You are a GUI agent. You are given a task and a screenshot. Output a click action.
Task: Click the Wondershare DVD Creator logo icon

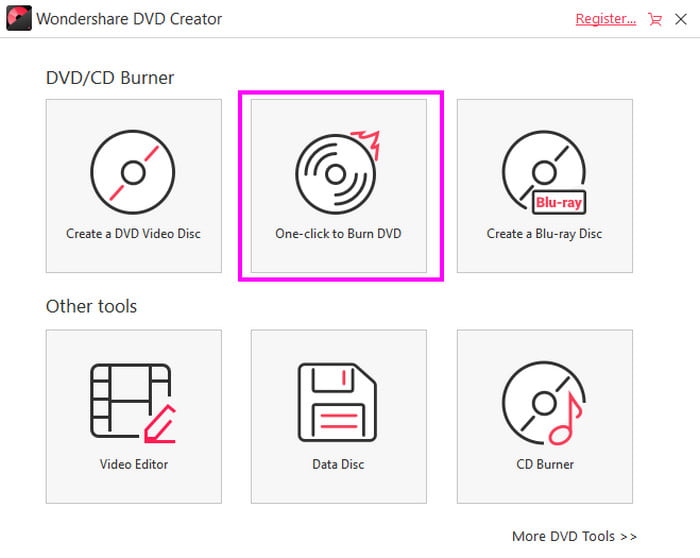[x=19, y=18]
